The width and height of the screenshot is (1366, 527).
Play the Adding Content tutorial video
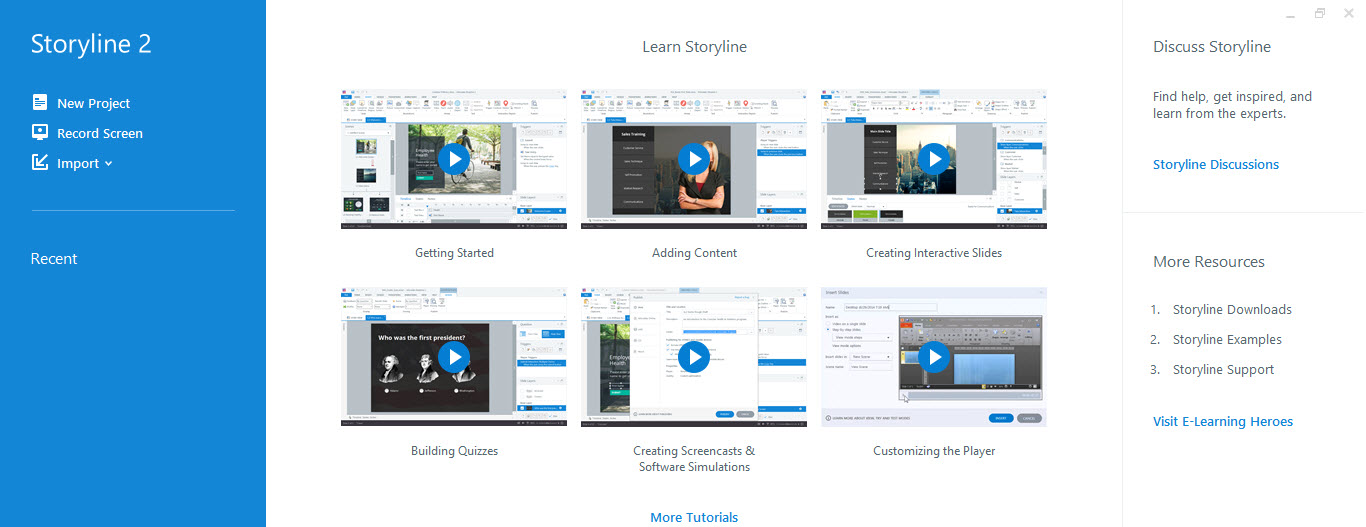coord(694,159)
